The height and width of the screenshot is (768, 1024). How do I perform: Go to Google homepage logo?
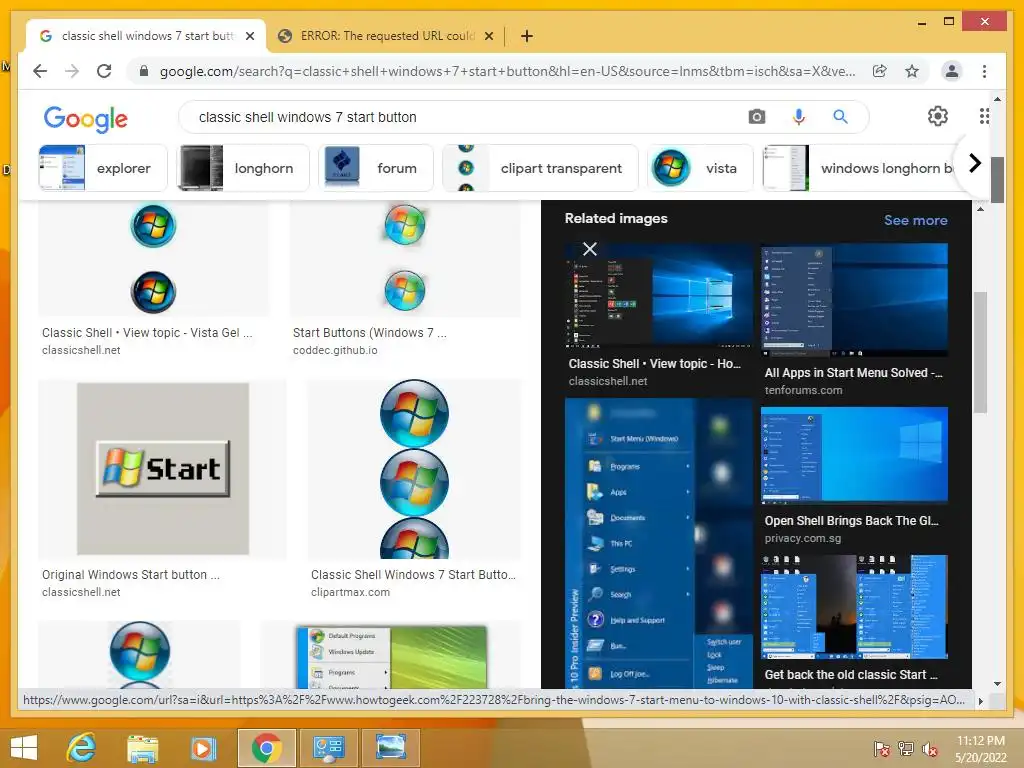click(86, 118)
